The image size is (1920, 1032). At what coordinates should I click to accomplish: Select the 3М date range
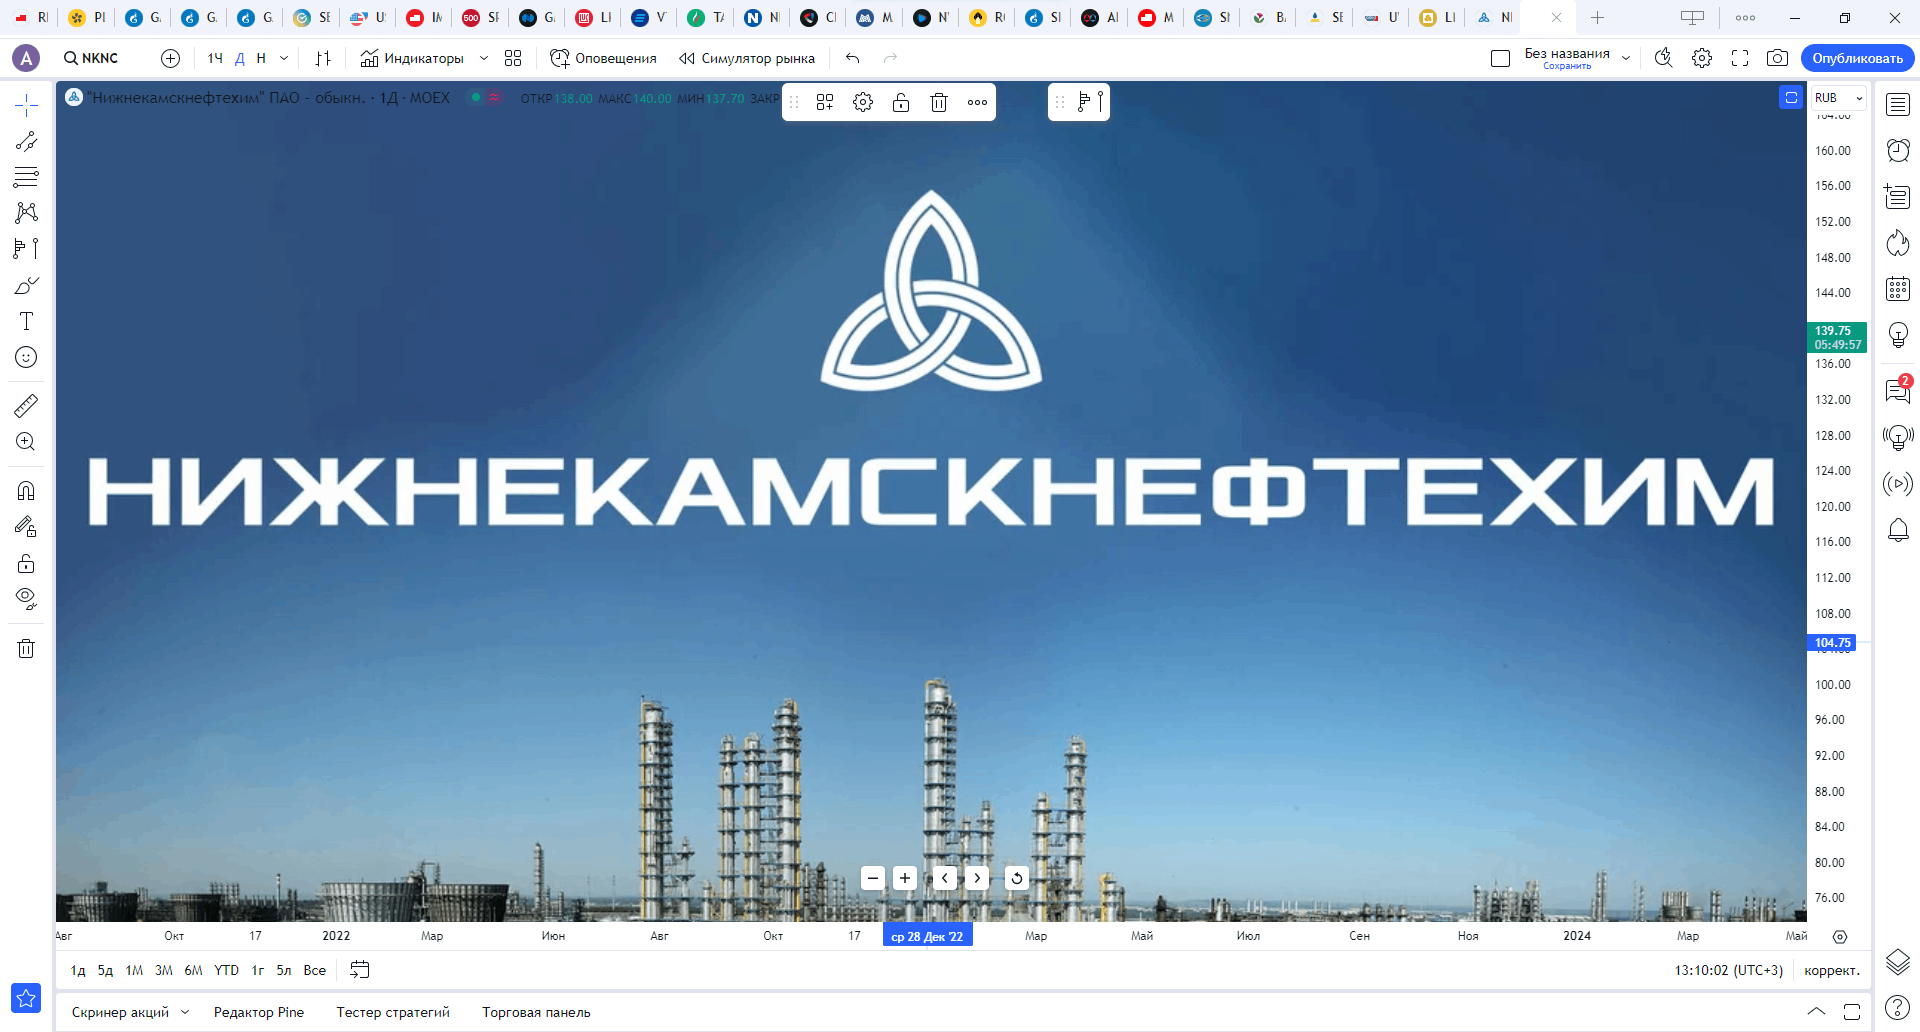click(x=164, y=970)
